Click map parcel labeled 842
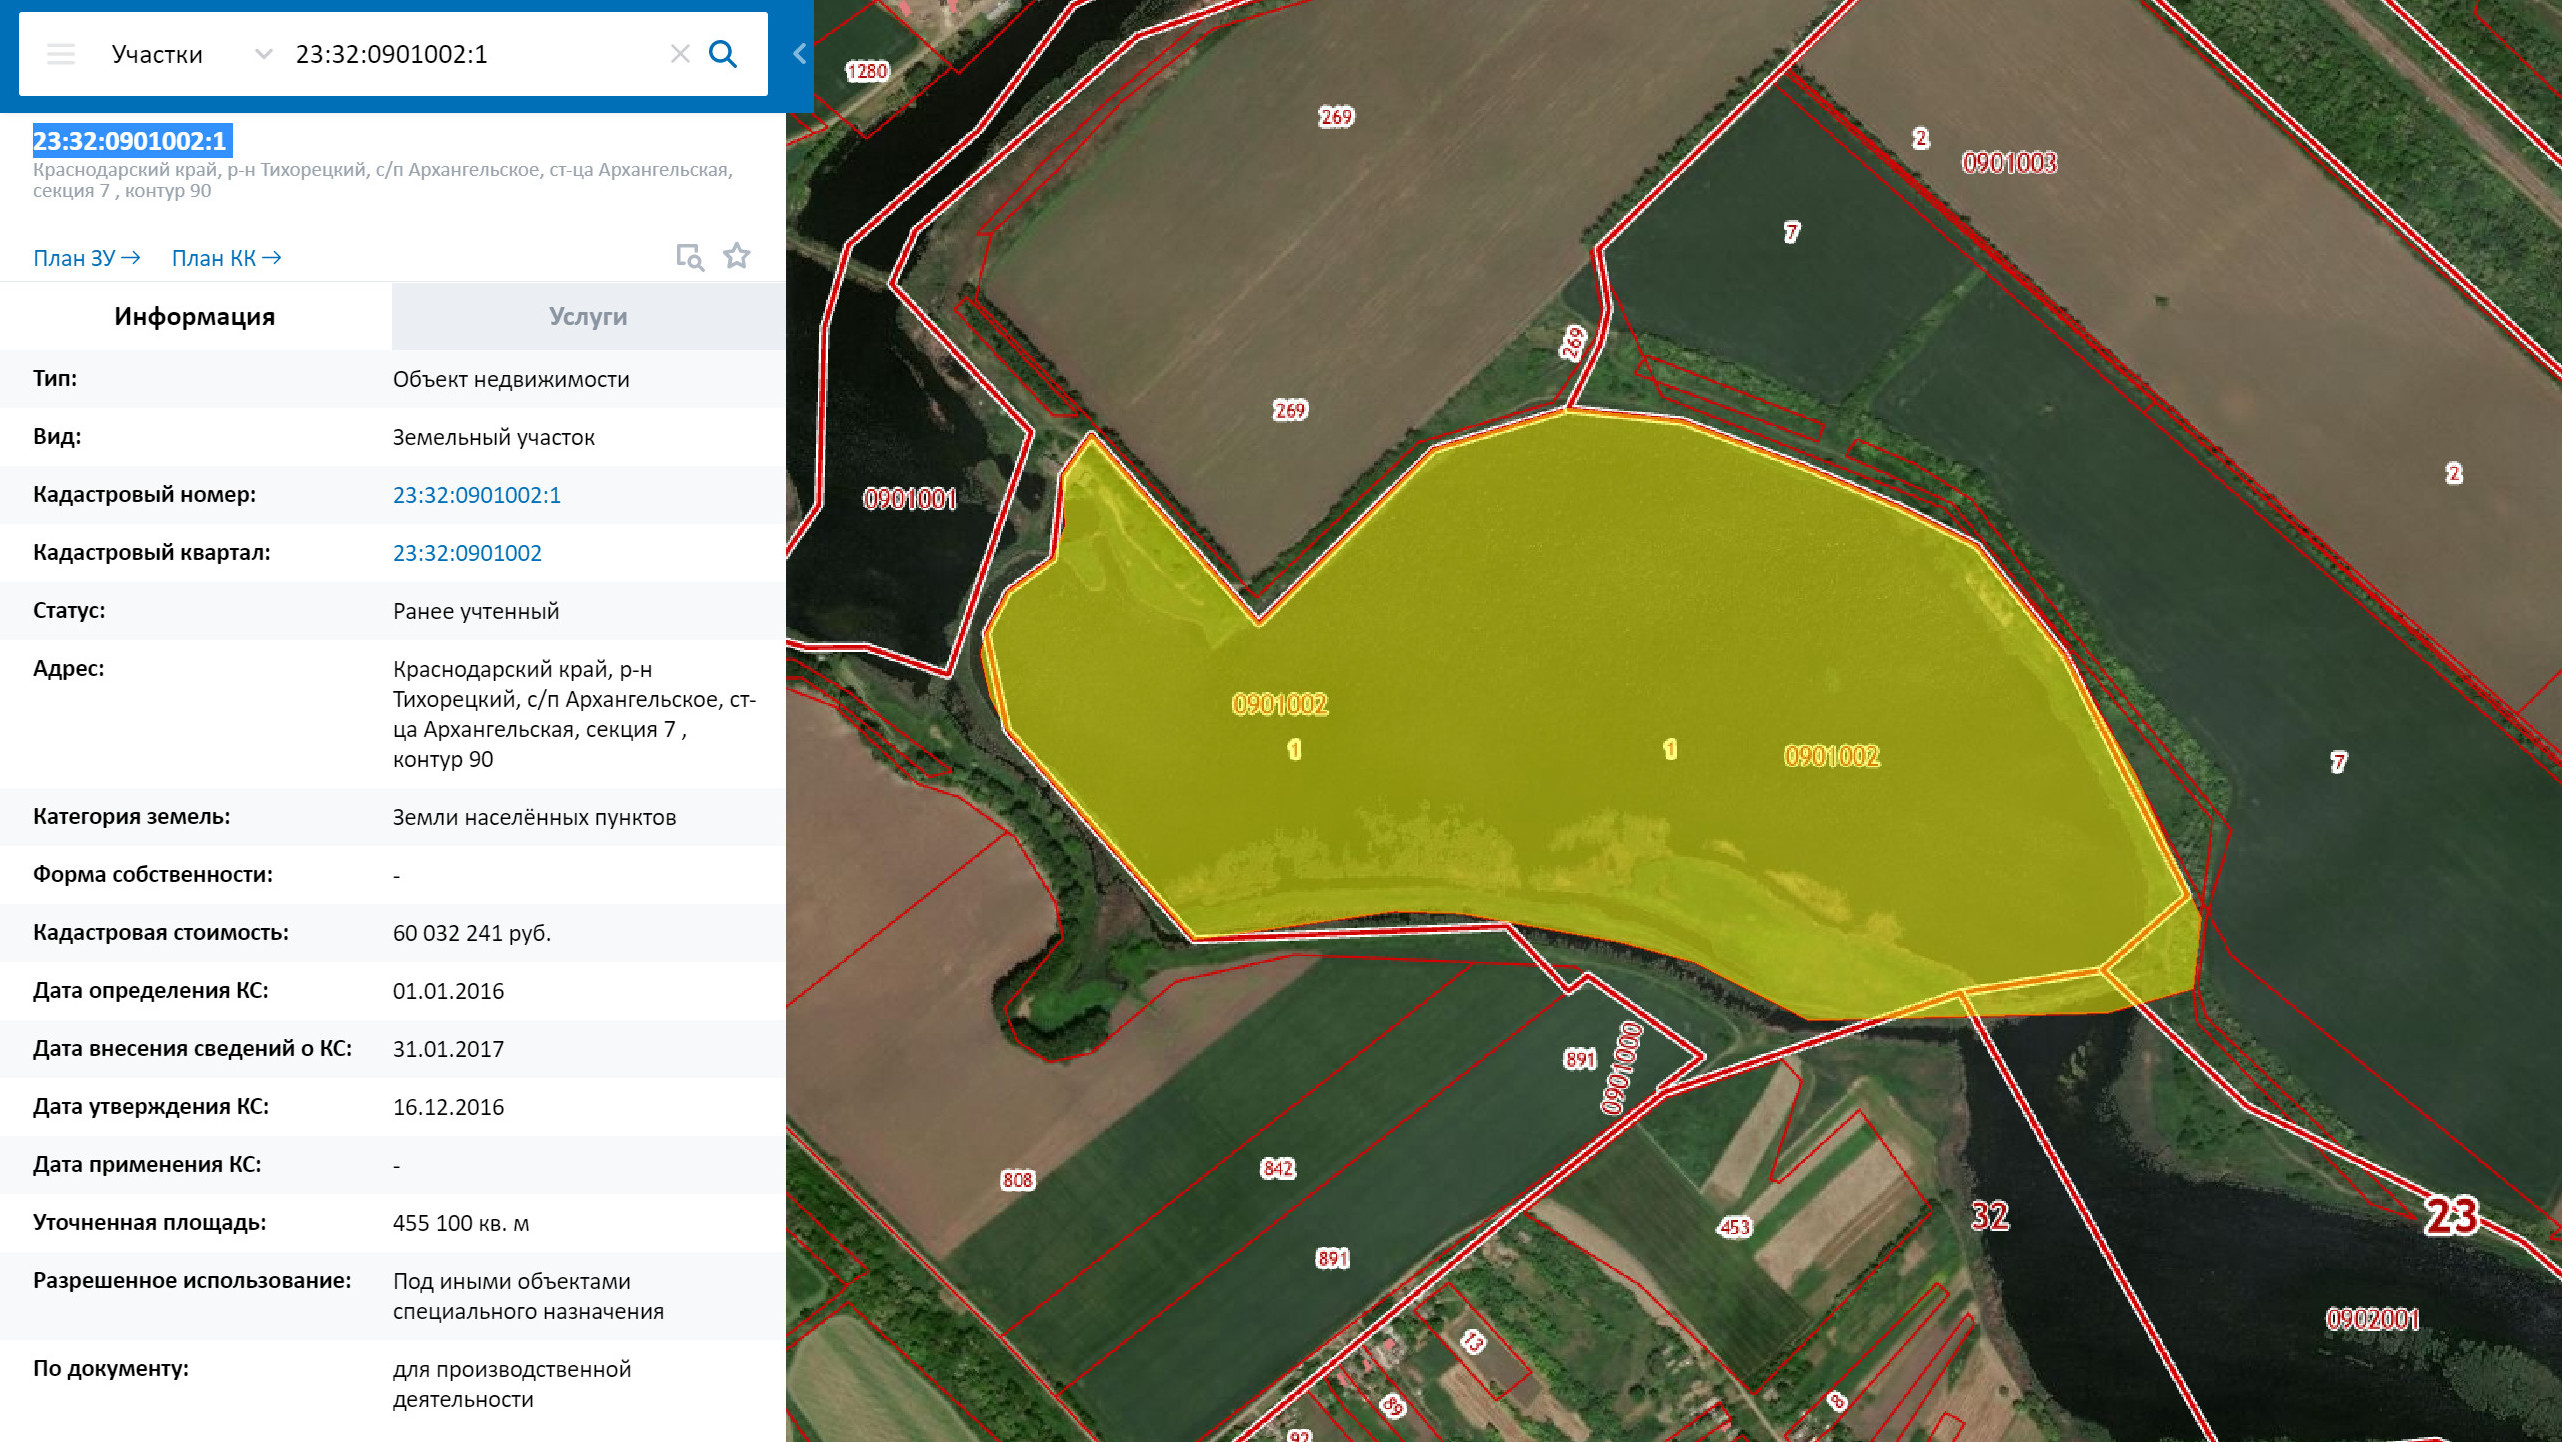Screen dimensions: 2562x1442 point(1278,1168)
